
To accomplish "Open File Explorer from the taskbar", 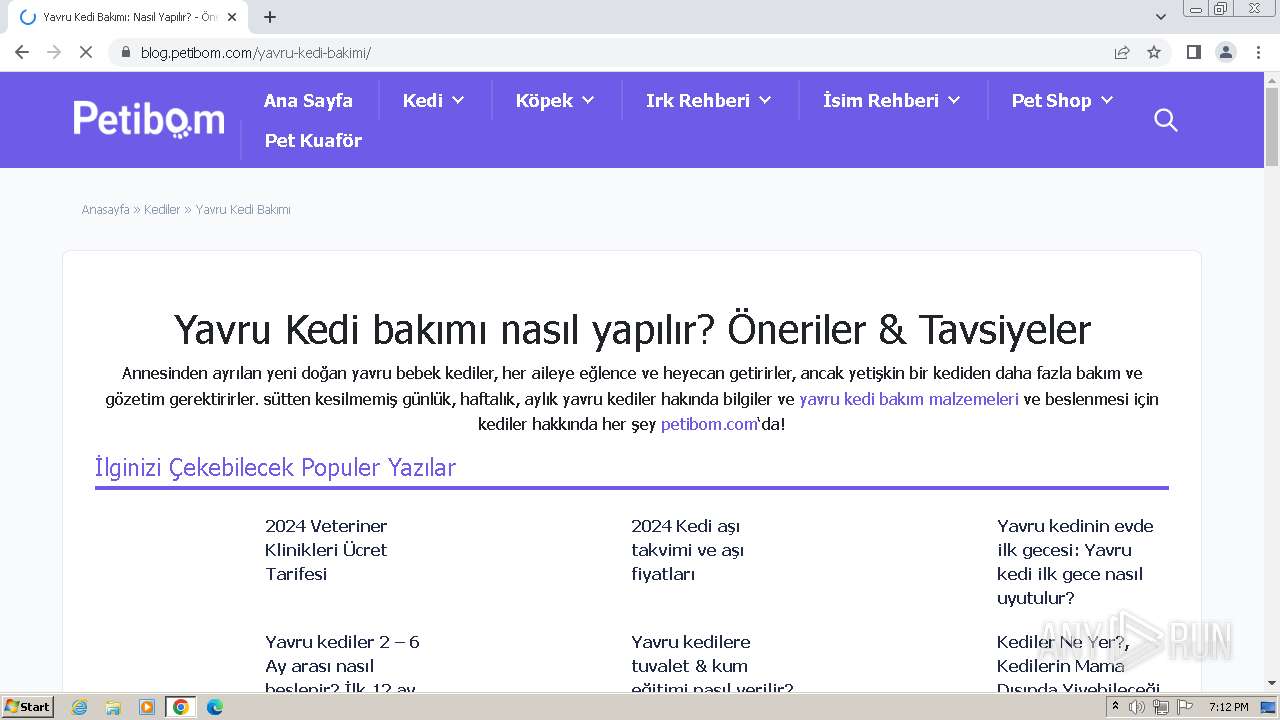I will point(113,707).
